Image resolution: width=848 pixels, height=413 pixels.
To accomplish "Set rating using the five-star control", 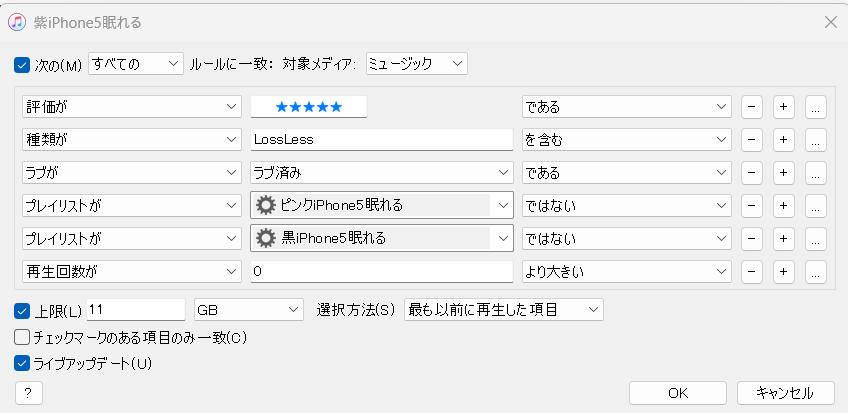I will click(x=308, y=106).
